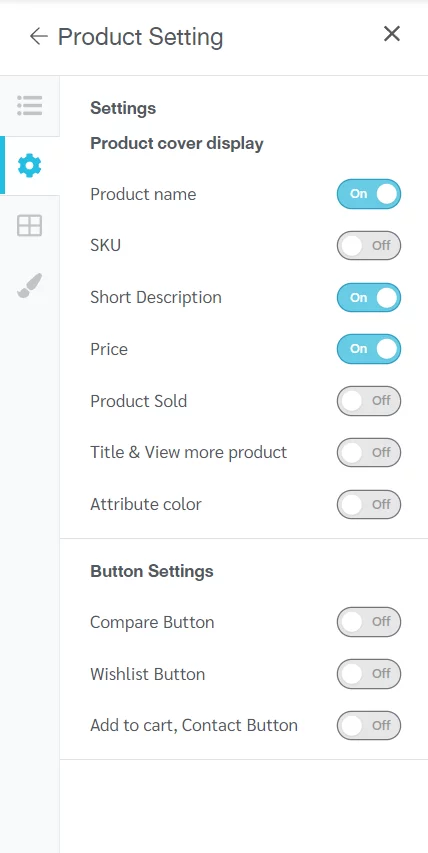The image size is (428, 853).
Task: Switch on Add to cart, Contact Button
Action: [x=369, y=726]
